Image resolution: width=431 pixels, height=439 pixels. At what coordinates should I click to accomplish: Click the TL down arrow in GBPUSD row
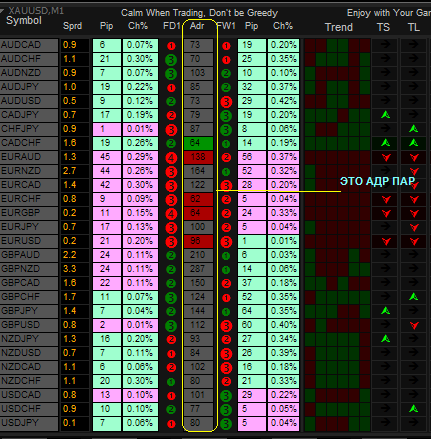[414, 325]
